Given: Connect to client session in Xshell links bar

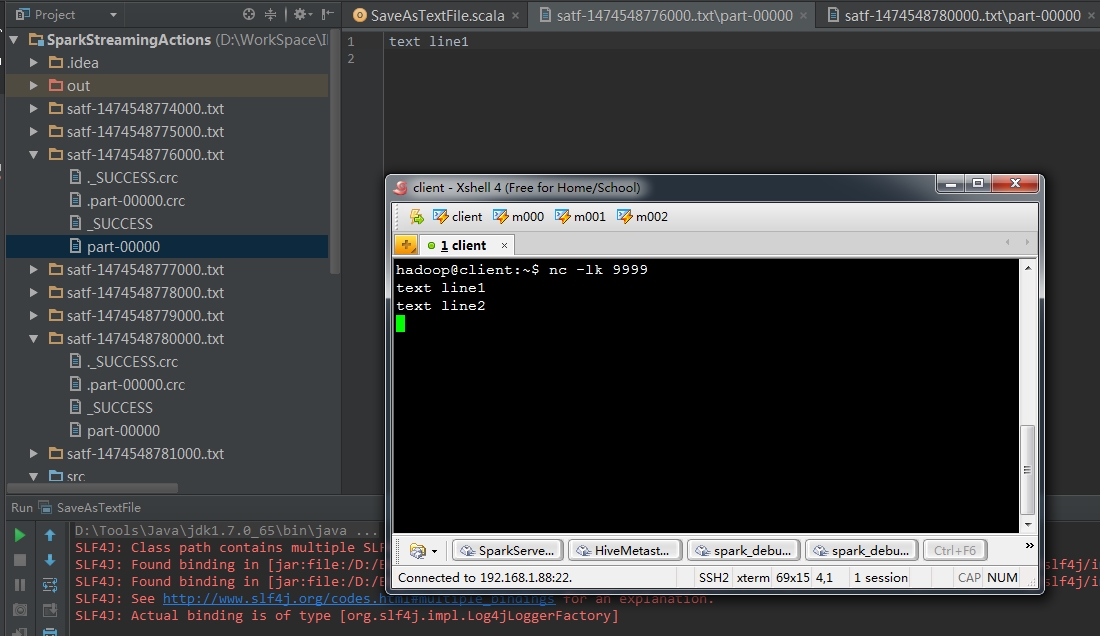Looking at the screenshot, I should [x=457, y=217].
